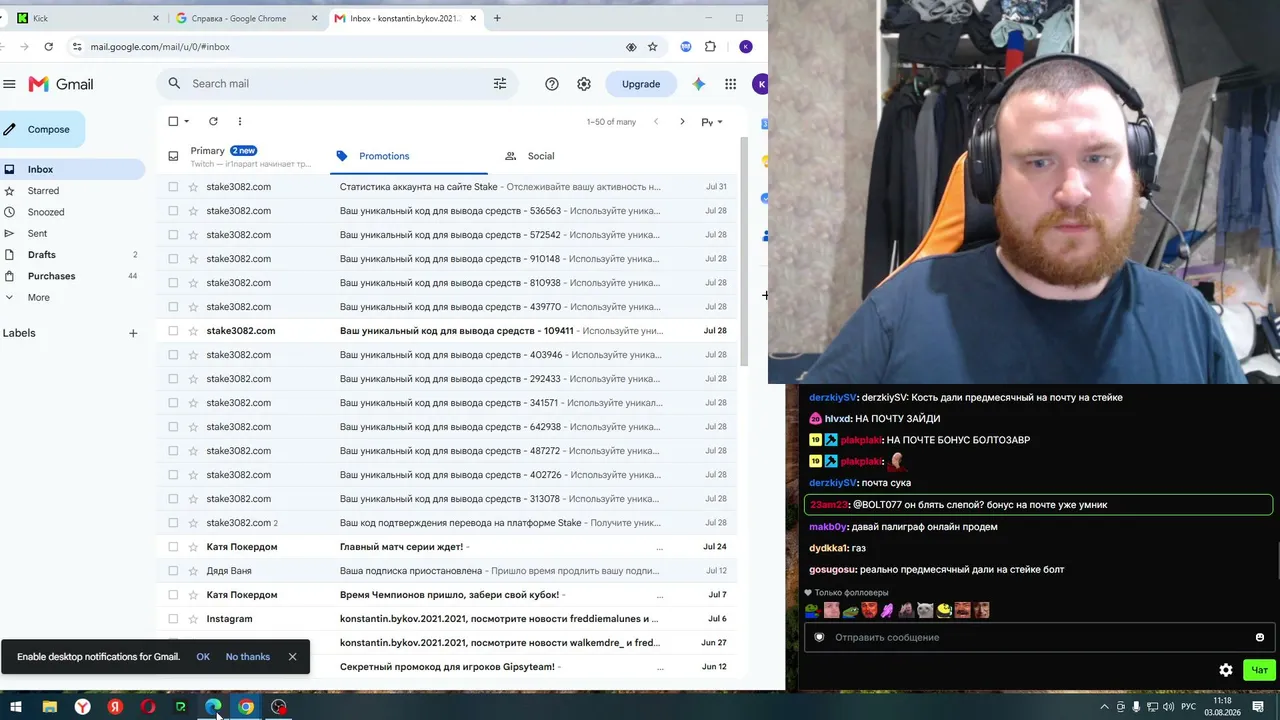Open Windows notification center icon
1280x720 pixels.
[x=1258, y=707]
